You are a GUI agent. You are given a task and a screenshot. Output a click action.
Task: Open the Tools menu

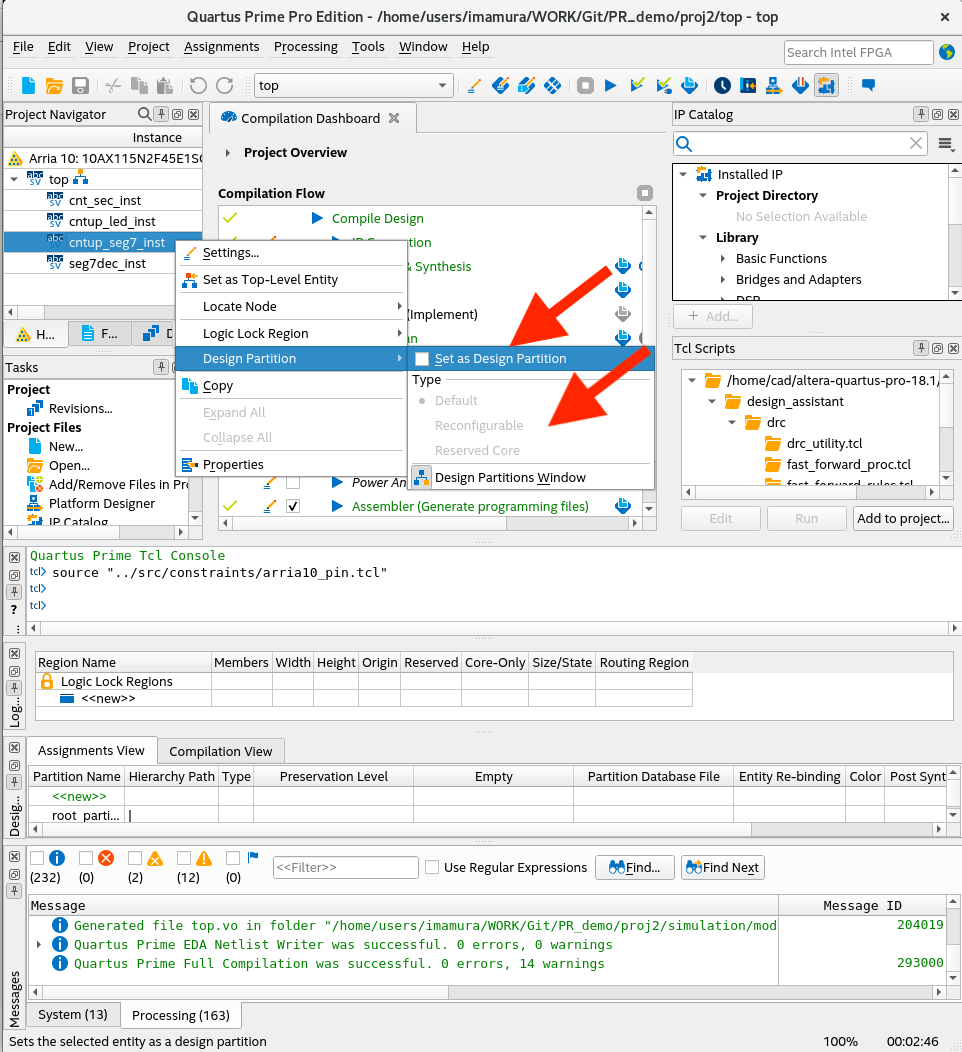click(368, 46)
